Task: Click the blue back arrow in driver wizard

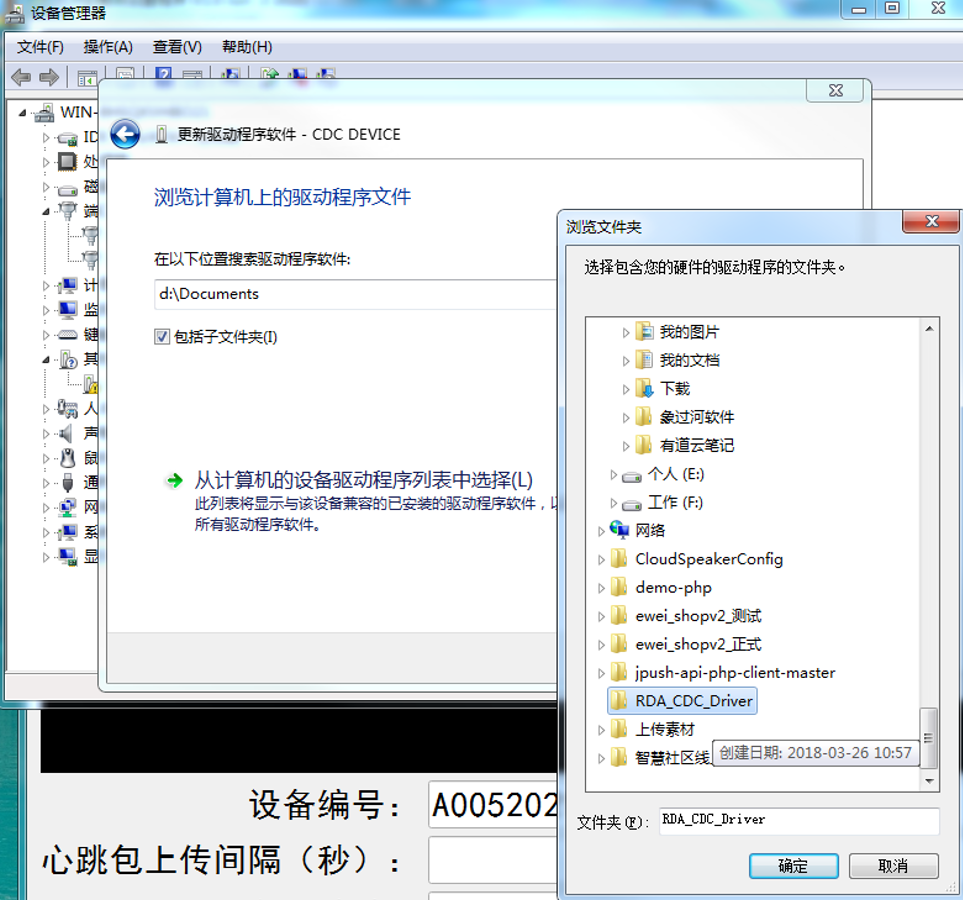Action: 125,134
